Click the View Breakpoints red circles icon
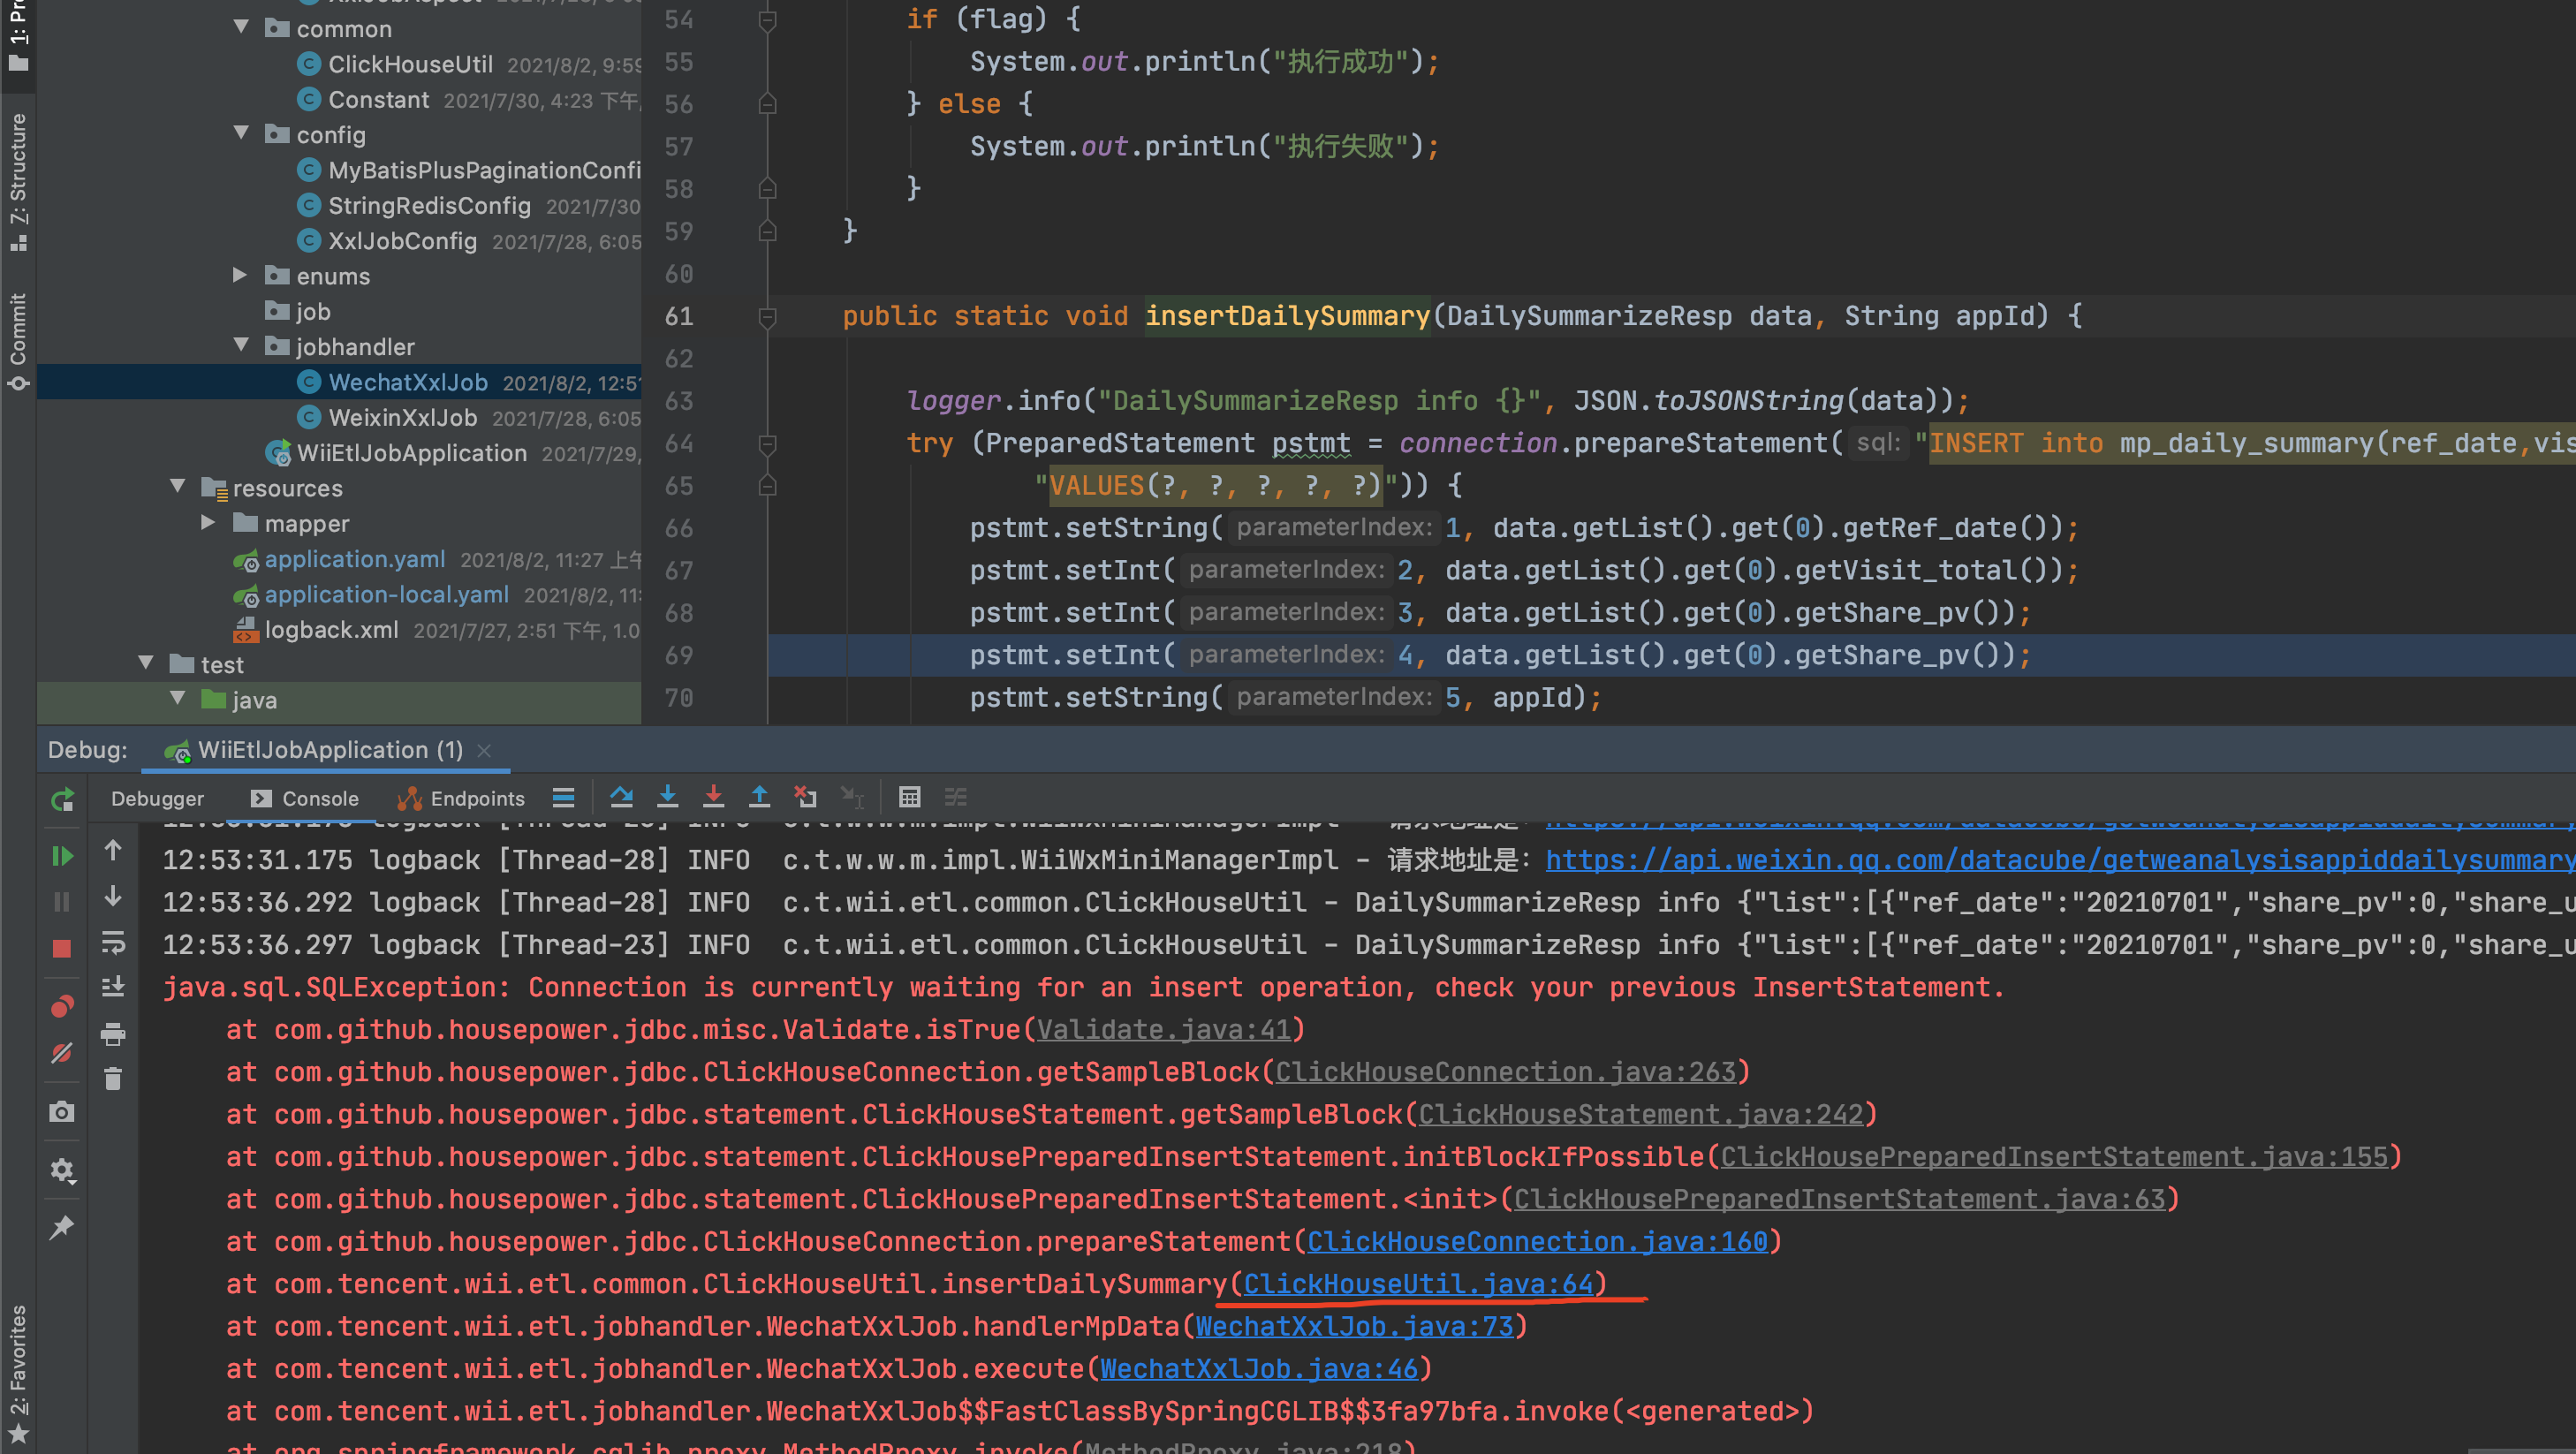The height and width of the screenshot is (1454, 2576). click(62, 1007)
